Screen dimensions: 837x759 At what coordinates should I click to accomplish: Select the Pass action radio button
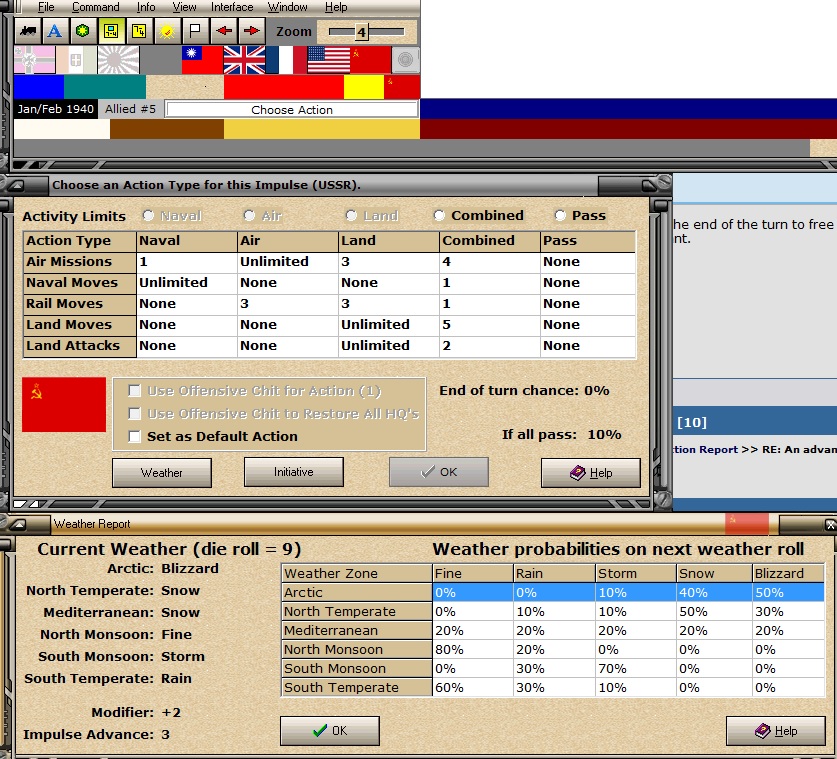coord(560,216)
